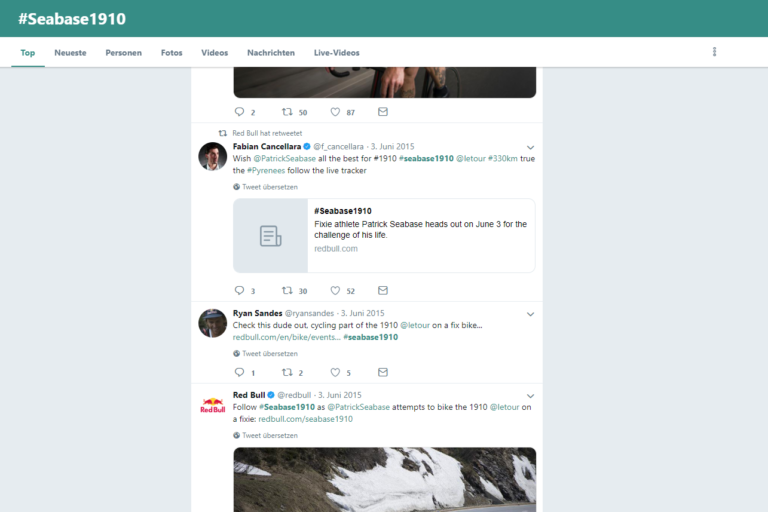The width and height of the screenshot is (768, 512).
Task: Open @PatrickSeabase mention in Red Bull's tweet
Action: tap(359, 407)
